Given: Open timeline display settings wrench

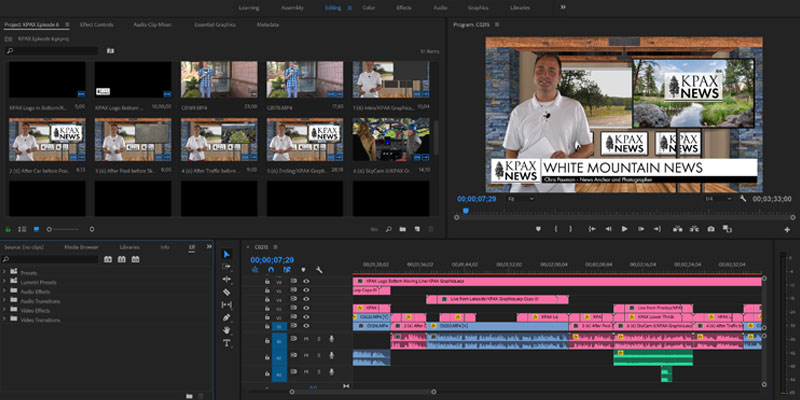Looking at the screenshot, I should click(x=319, y=270).
